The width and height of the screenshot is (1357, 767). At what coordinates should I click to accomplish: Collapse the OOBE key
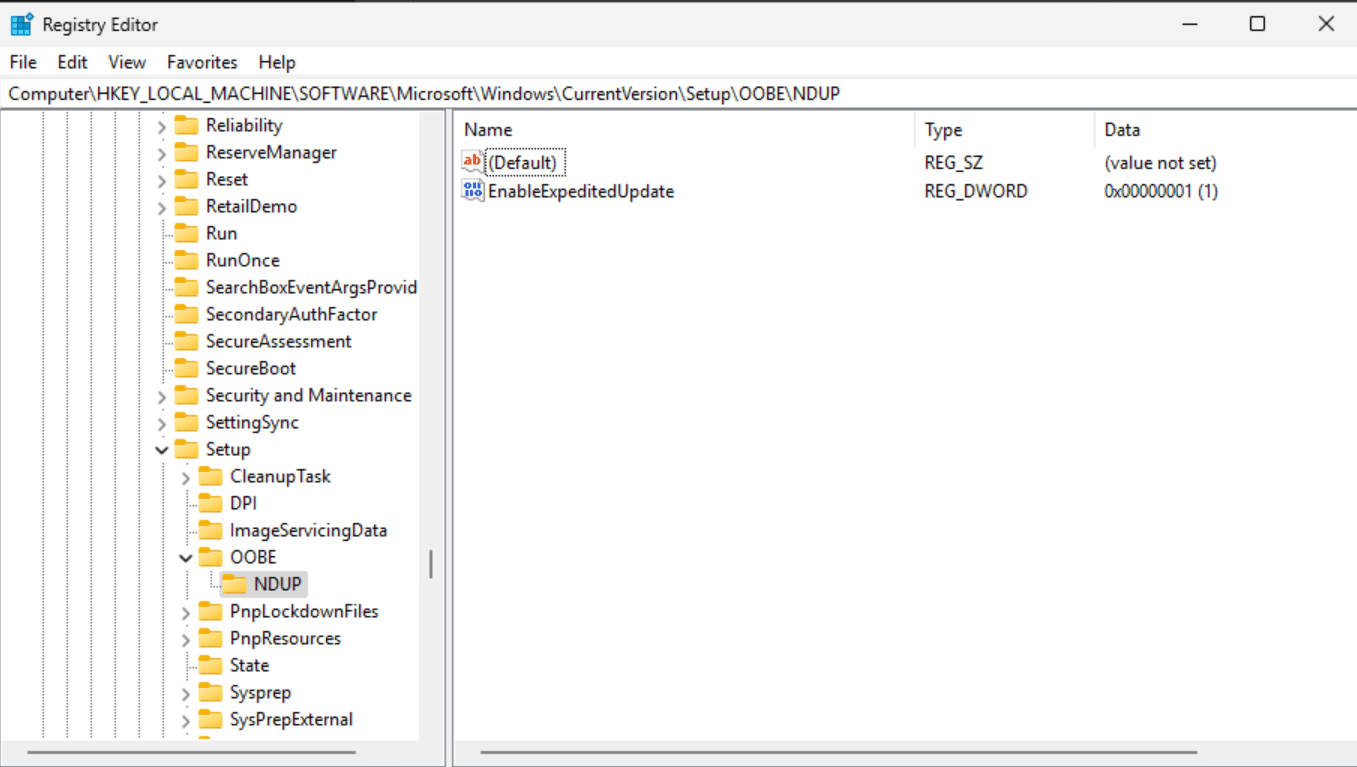click(x=184, y=557)
